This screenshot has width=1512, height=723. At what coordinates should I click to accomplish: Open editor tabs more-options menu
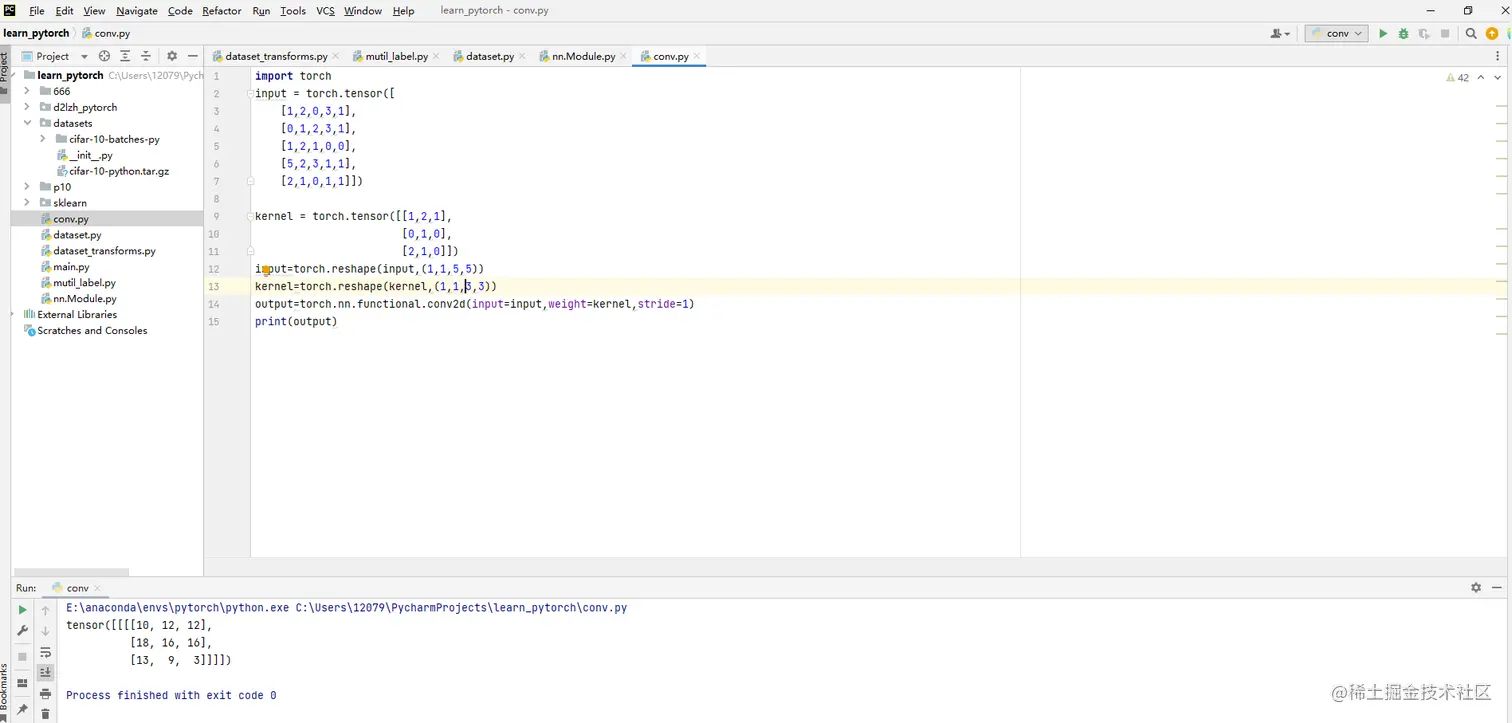coord(1499,56)
